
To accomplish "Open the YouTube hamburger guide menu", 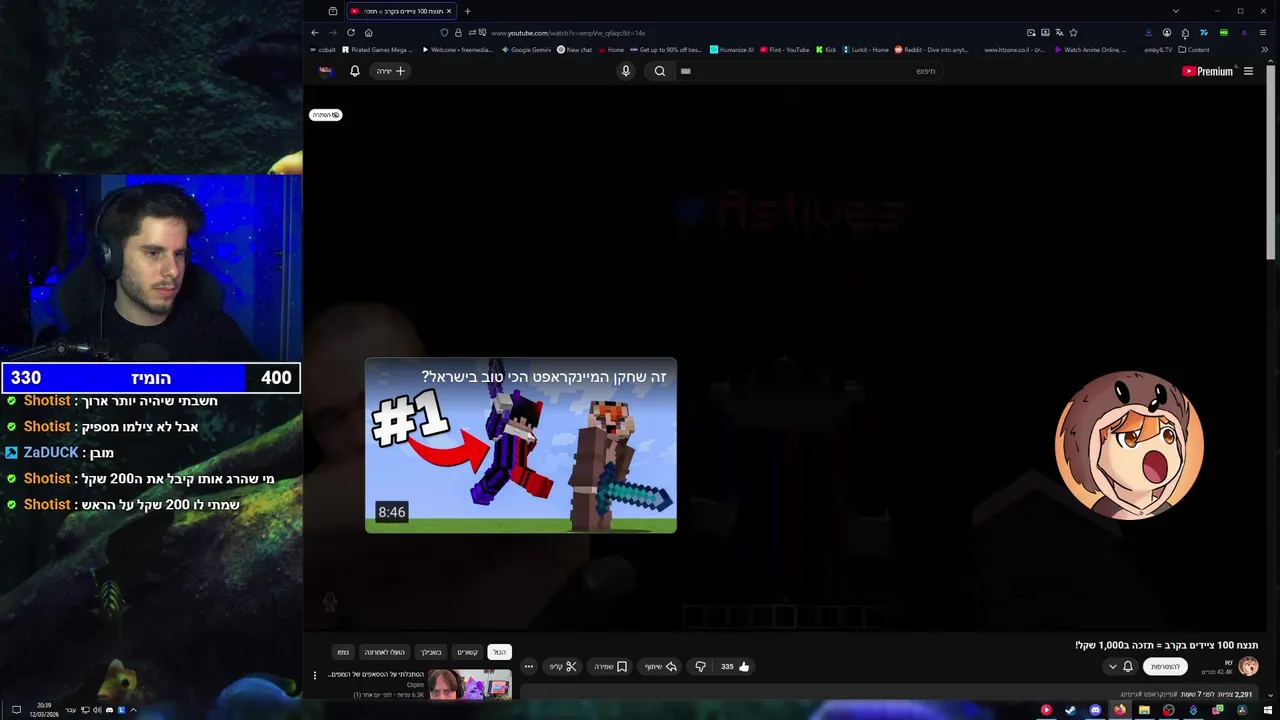I will 1248,71.
